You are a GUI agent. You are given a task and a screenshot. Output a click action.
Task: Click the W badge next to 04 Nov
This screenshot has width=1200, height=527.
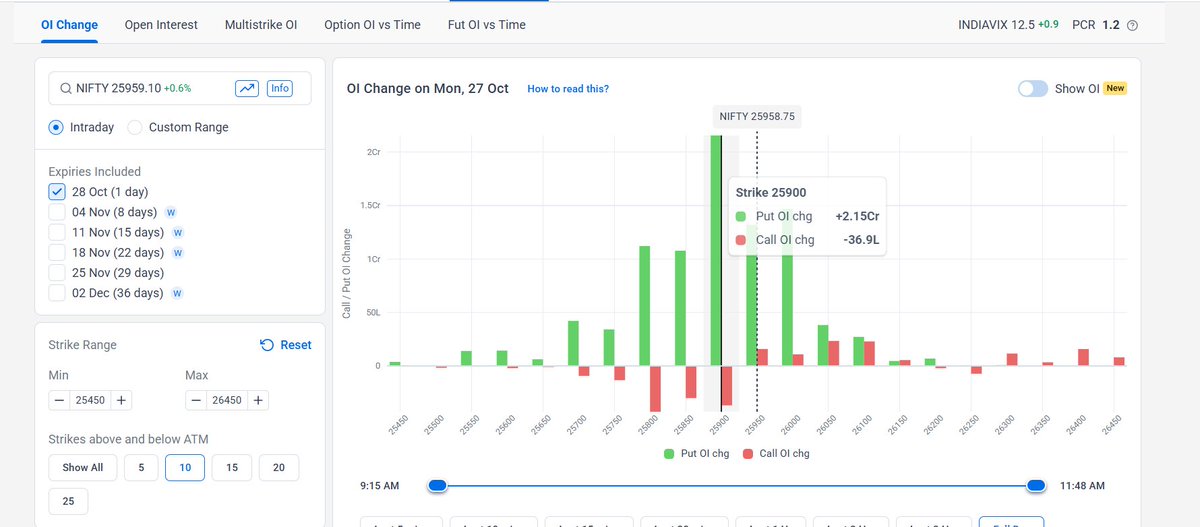tap(170, 212)
